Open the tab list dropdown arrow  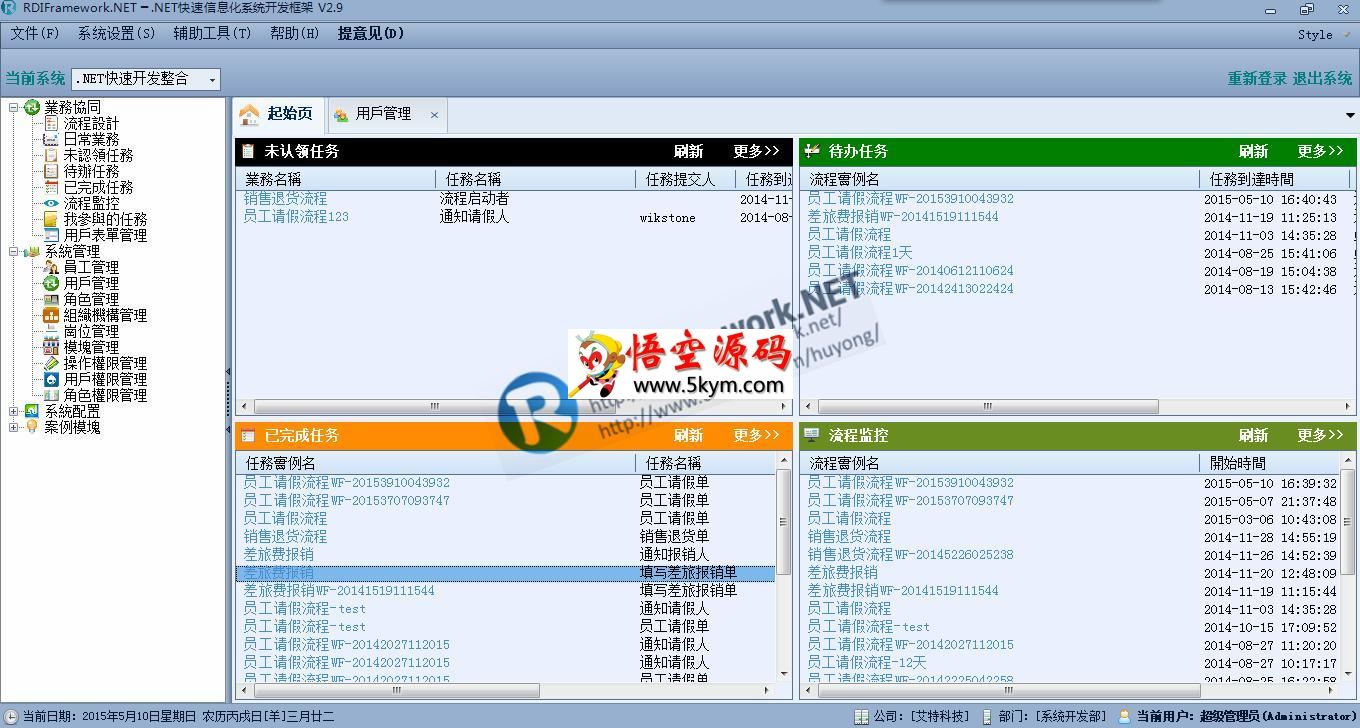1350,115
